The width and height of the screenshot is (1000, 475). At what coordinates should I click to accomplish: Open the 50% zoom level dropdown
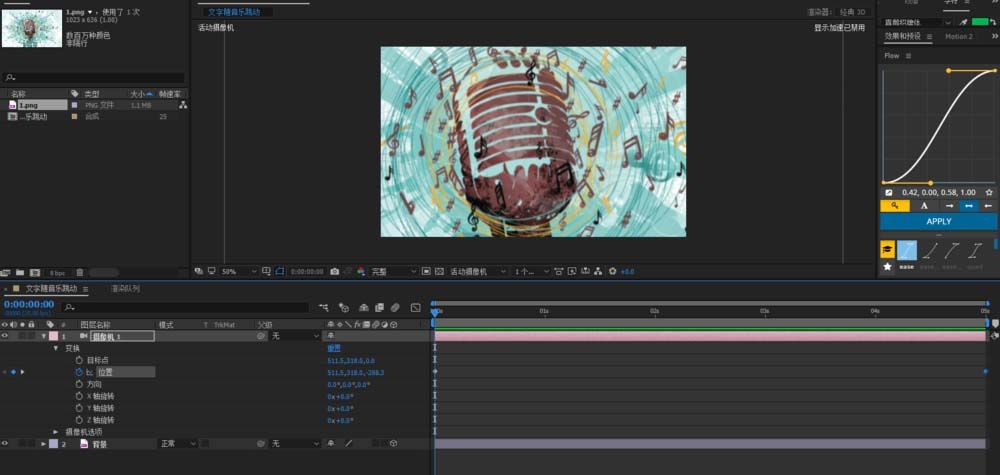point(238,271)
